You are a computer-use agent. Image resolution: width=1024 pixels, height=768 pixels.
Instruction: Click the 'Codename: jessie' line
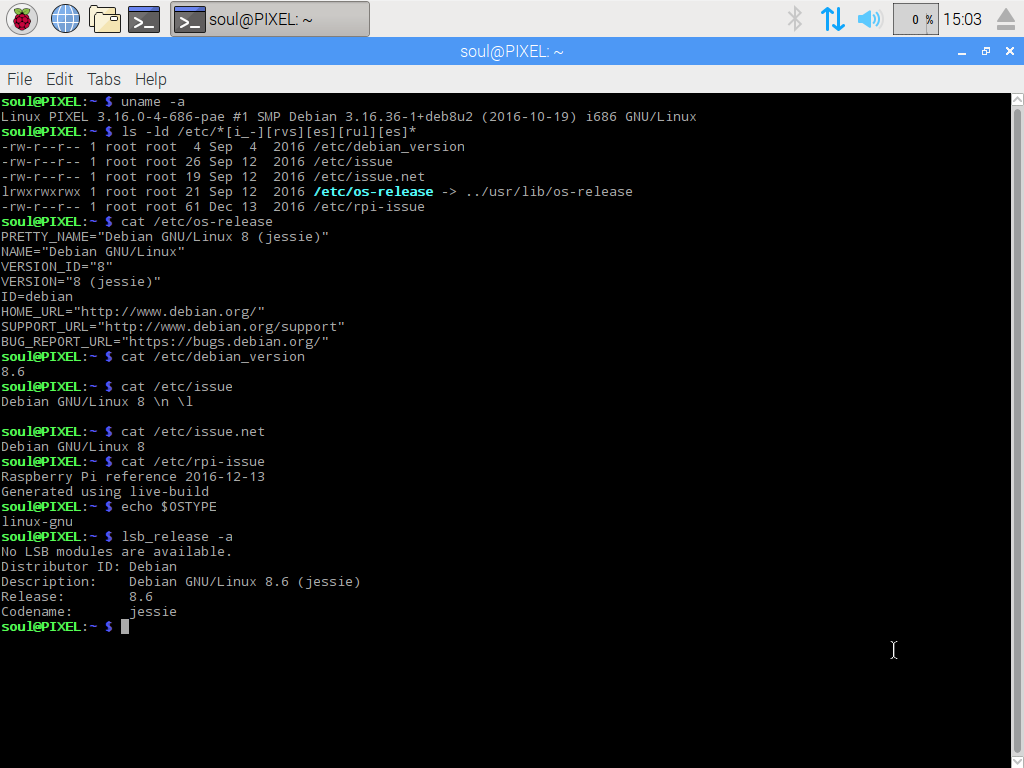point(89,611)
